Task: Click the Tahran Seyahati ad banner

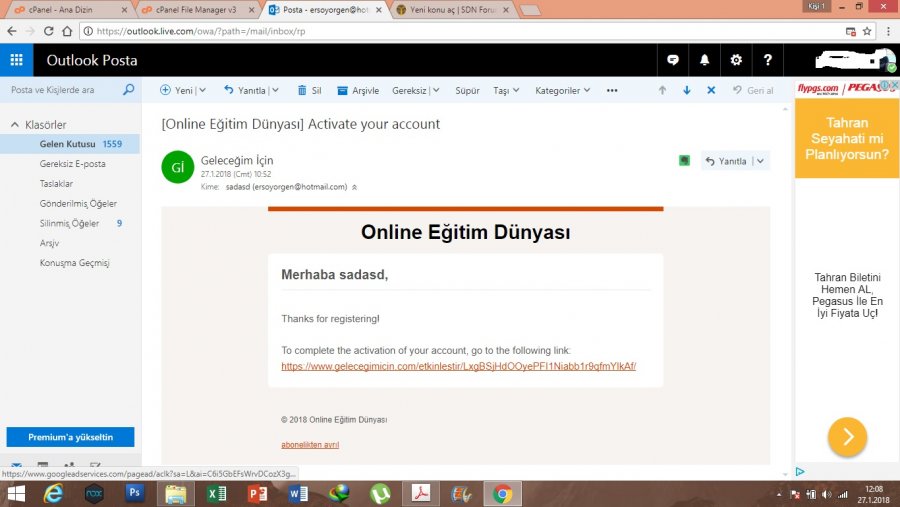Action: [847, 138]
